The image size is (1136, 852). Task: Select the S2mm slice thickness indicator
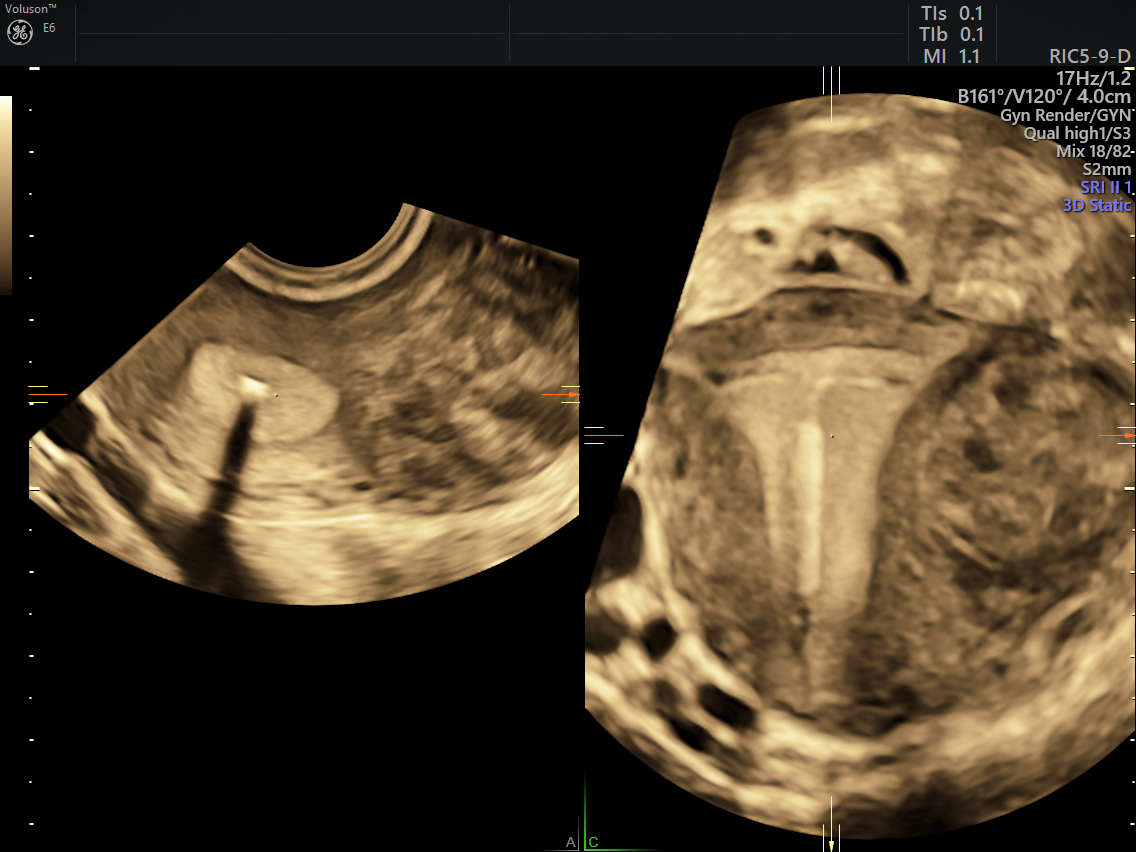pyautogui.click(x=1108, y=170)
